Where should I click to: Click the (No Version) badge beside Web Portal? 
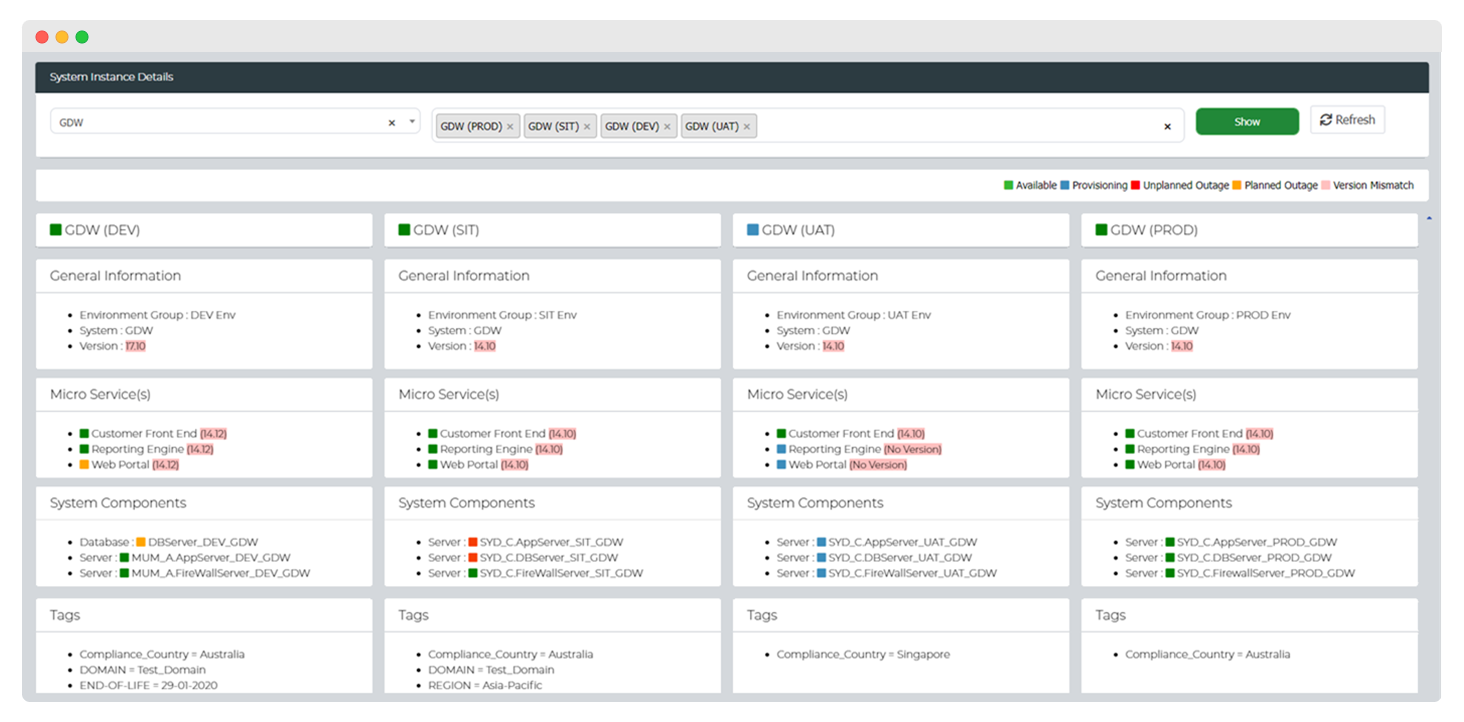(879, 465)
